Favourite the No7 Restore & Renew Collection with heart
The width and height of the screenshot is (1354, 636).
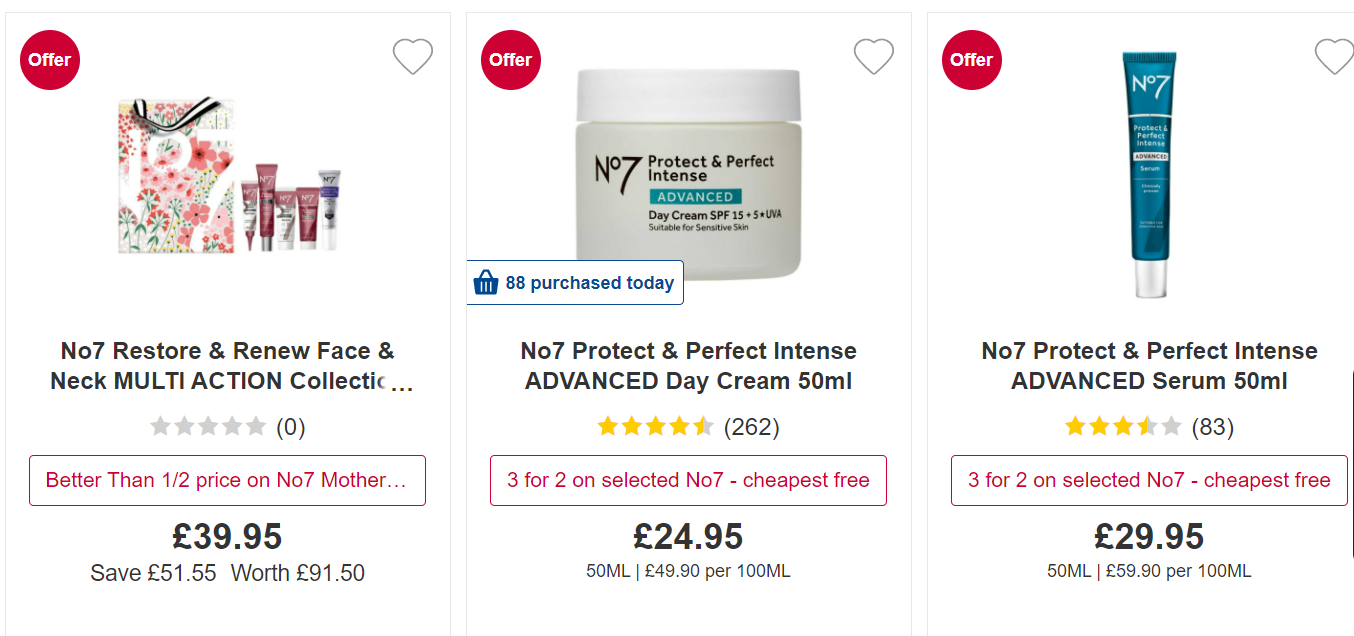412,57
